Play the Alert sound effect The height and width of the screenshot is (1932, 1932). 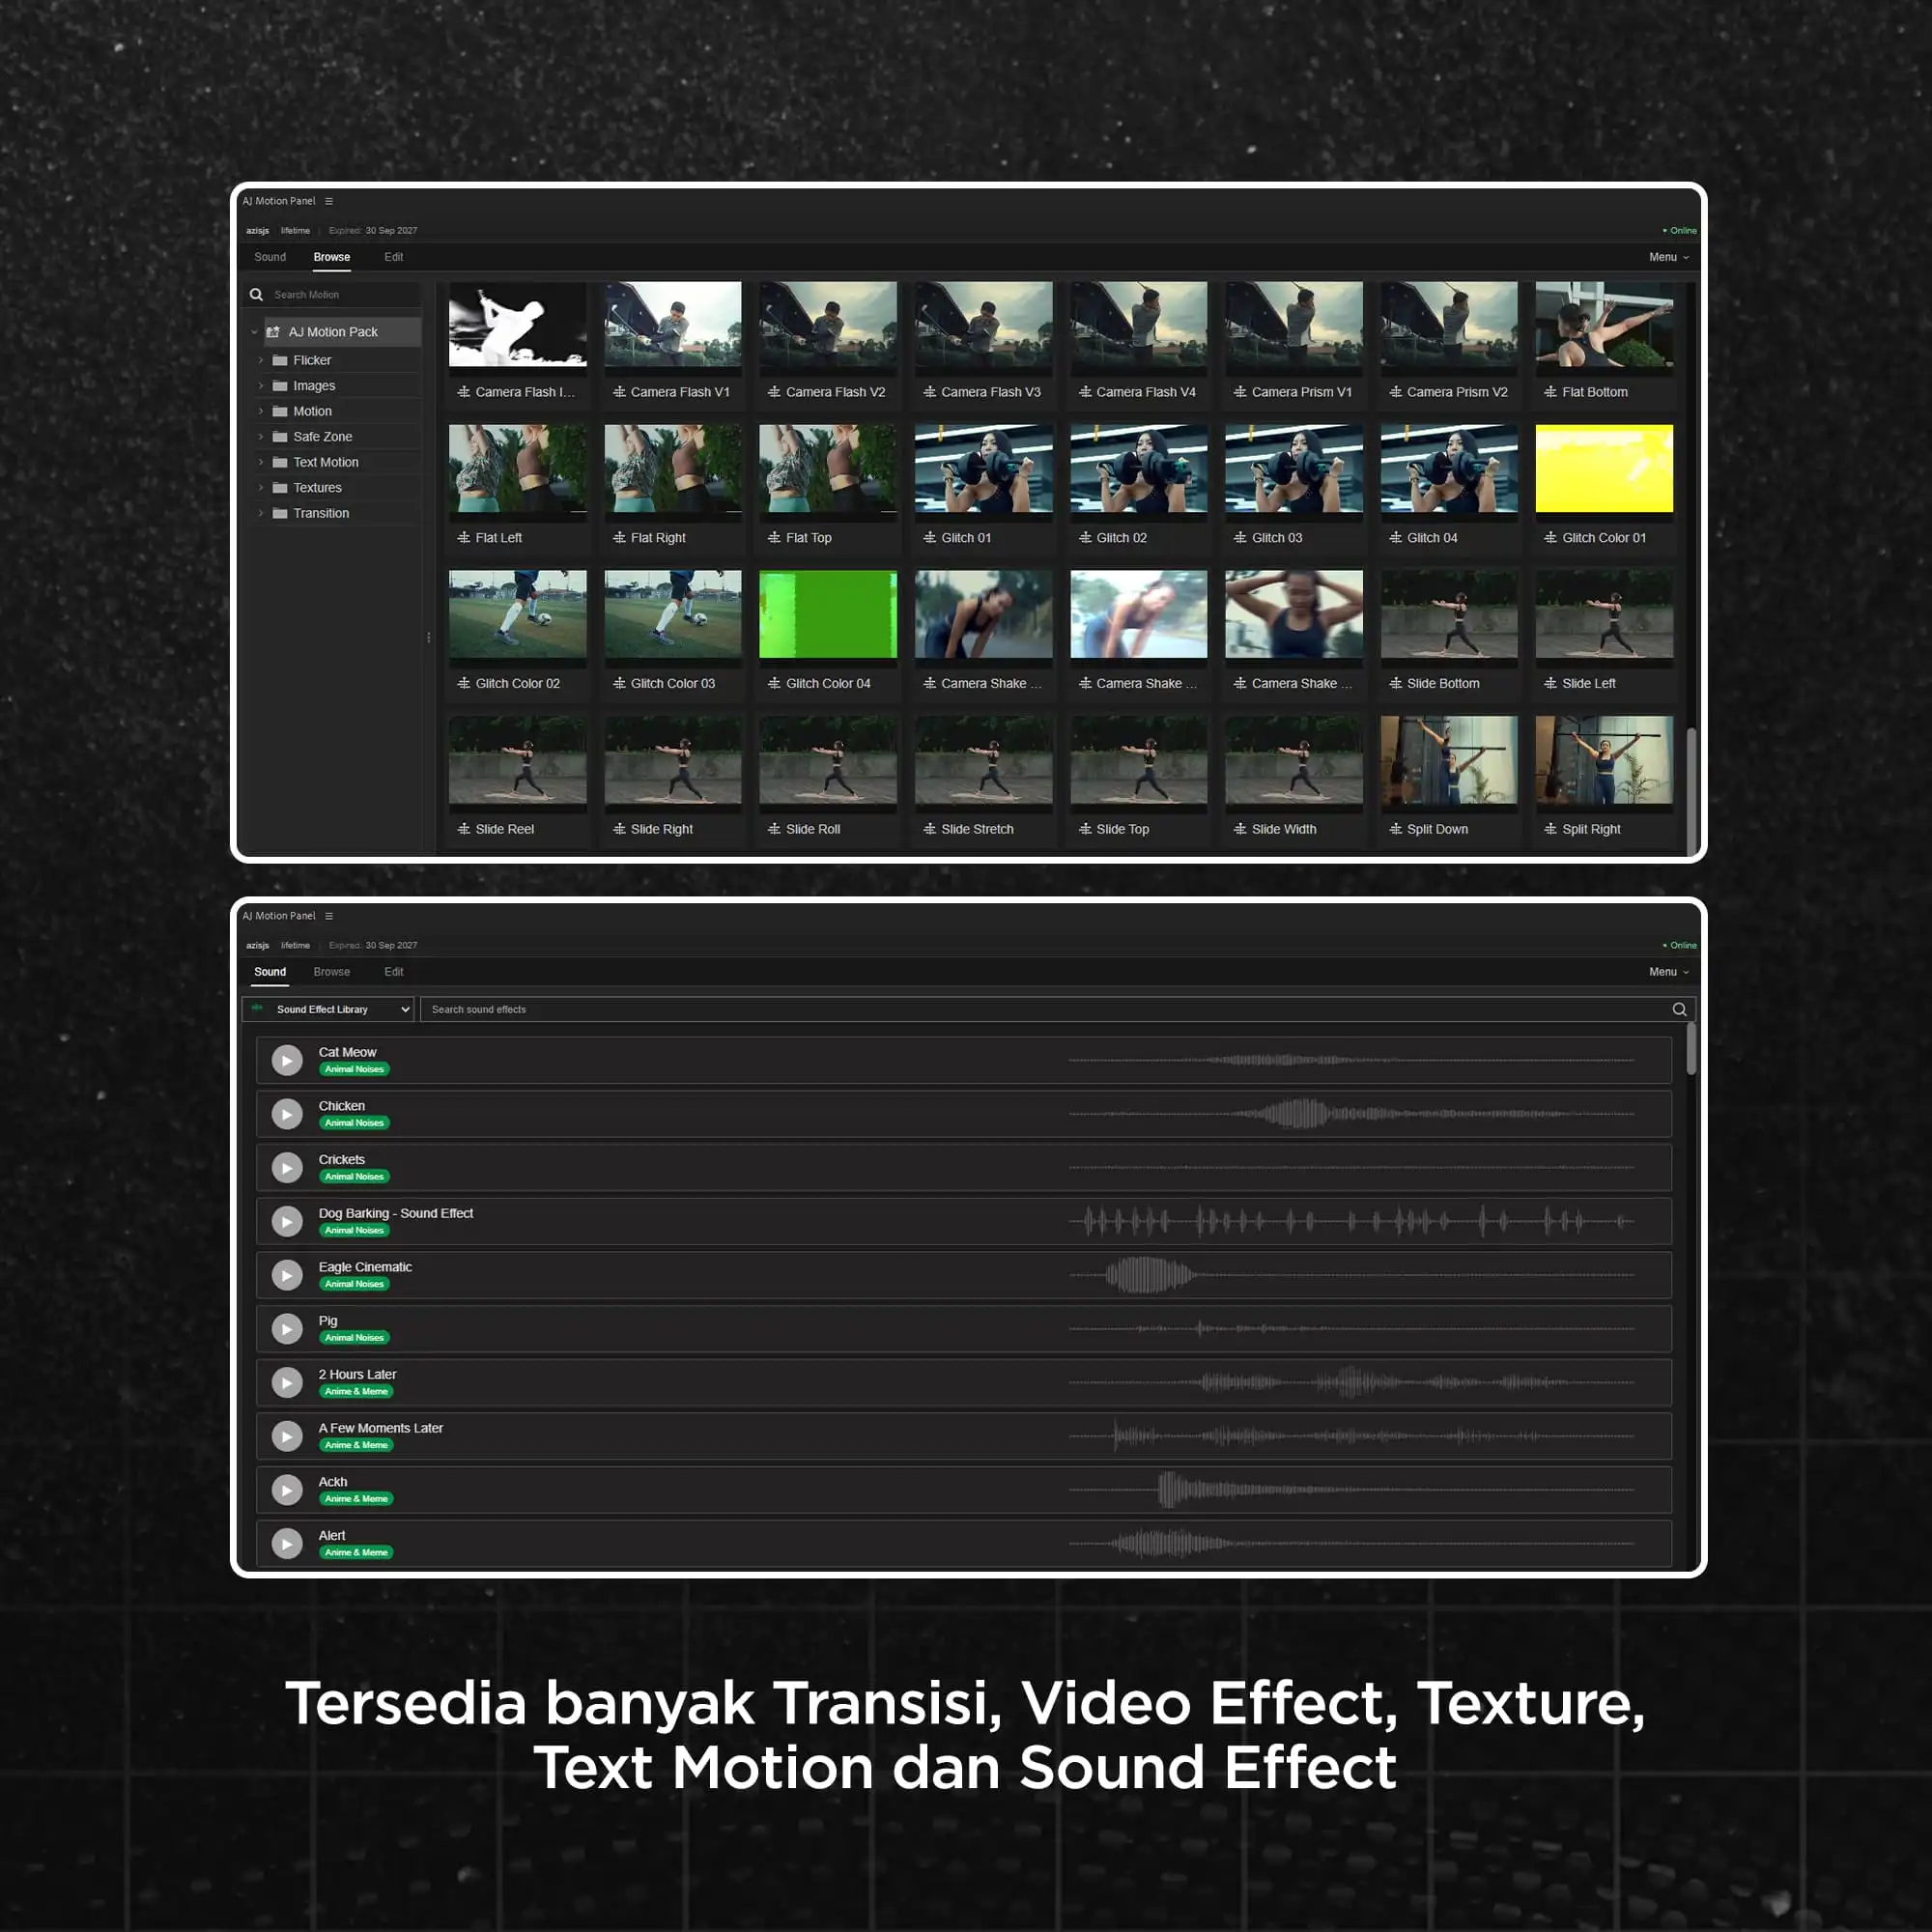tap(287, 1544)
